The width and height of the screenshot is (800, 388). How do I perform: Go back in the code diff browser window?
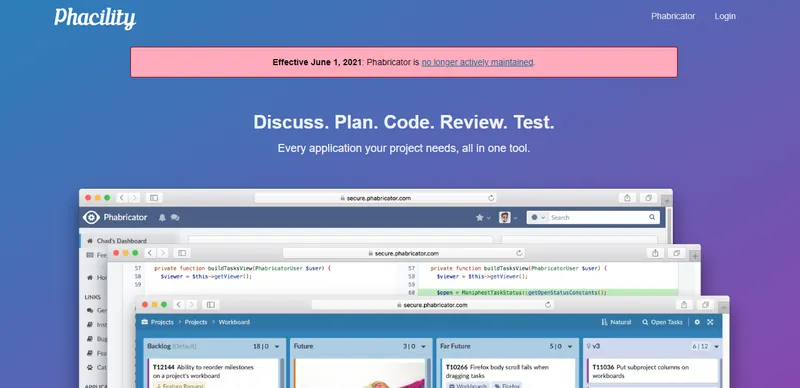151,253
